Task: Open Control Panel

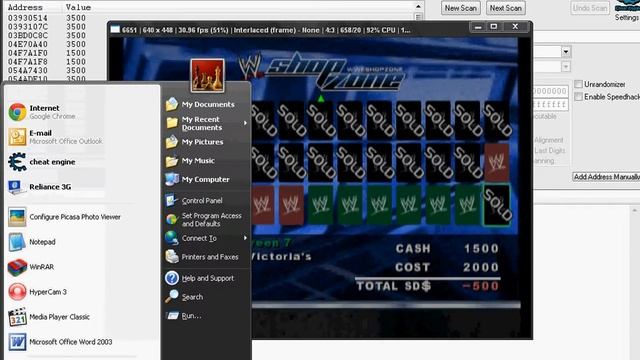Action: [x=194, y=200]
